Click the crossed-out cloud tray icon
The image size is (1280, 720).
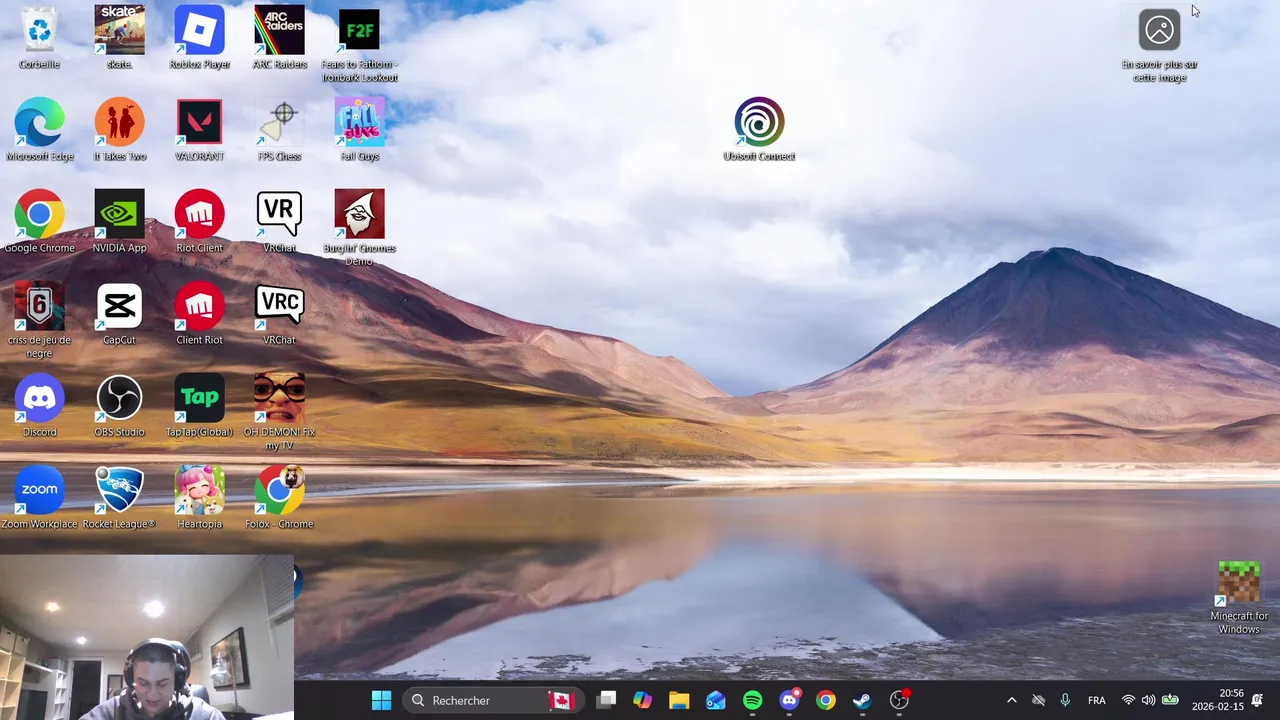point(1038,700)
